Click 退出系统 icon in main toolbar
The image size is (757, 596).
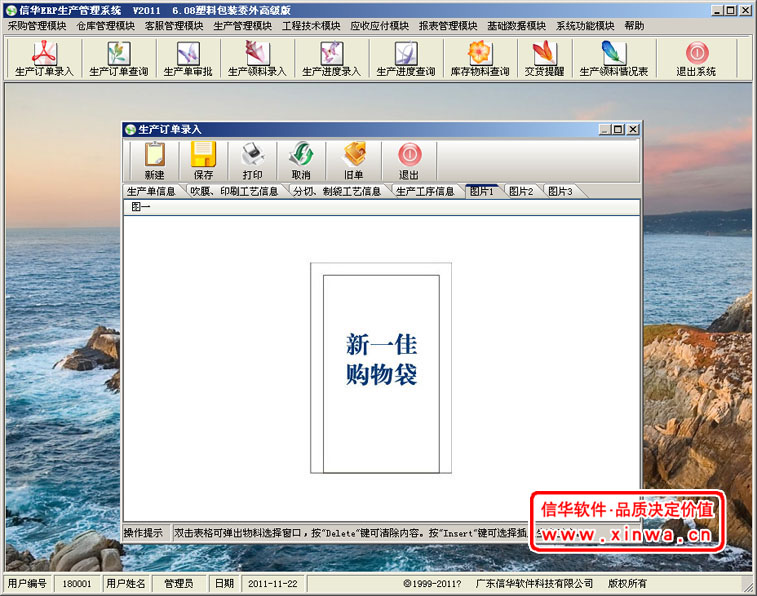[x=696, y=59]
